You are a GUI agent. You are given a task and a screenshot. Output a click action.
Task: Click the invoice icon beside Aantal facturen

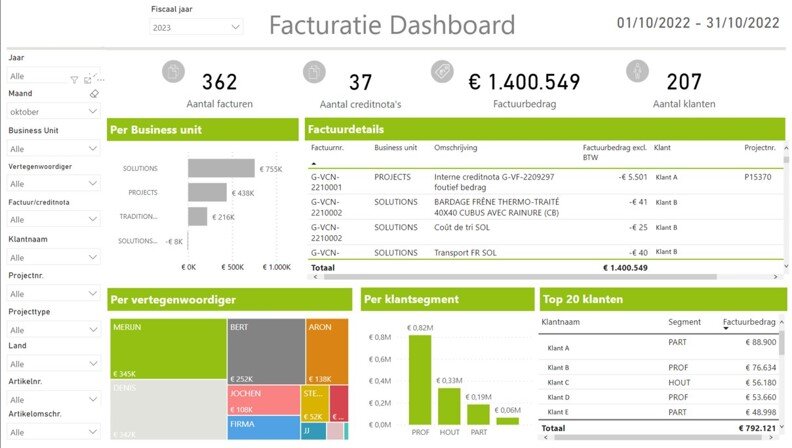[x=173, y=71]
